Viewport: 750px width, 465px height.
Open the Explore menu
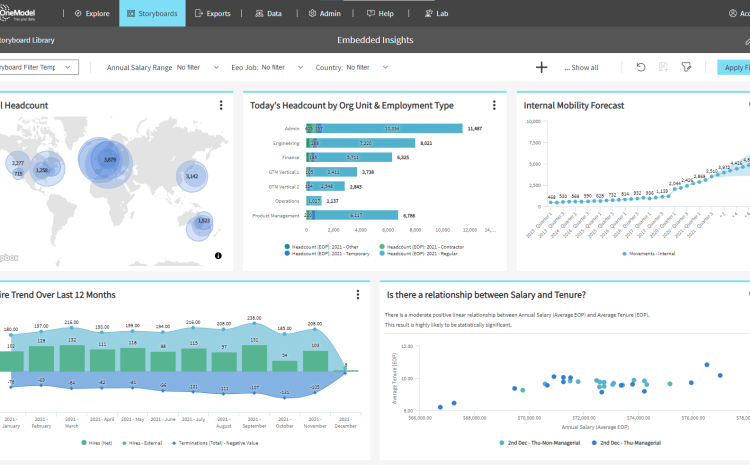[x=92, y=13]
